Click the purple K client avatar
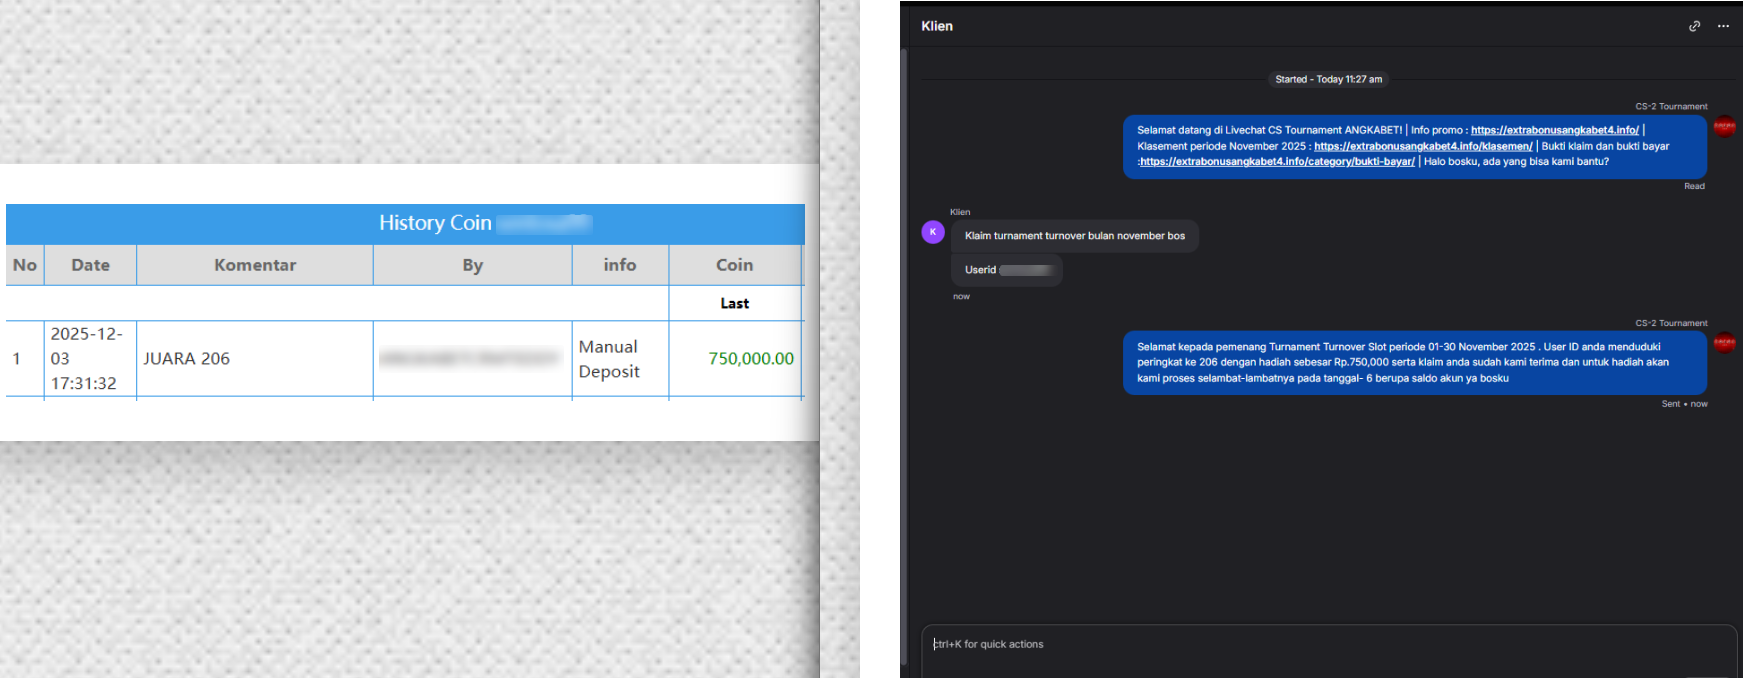Viewport: 1743px width, 678px height. point(932,232)
